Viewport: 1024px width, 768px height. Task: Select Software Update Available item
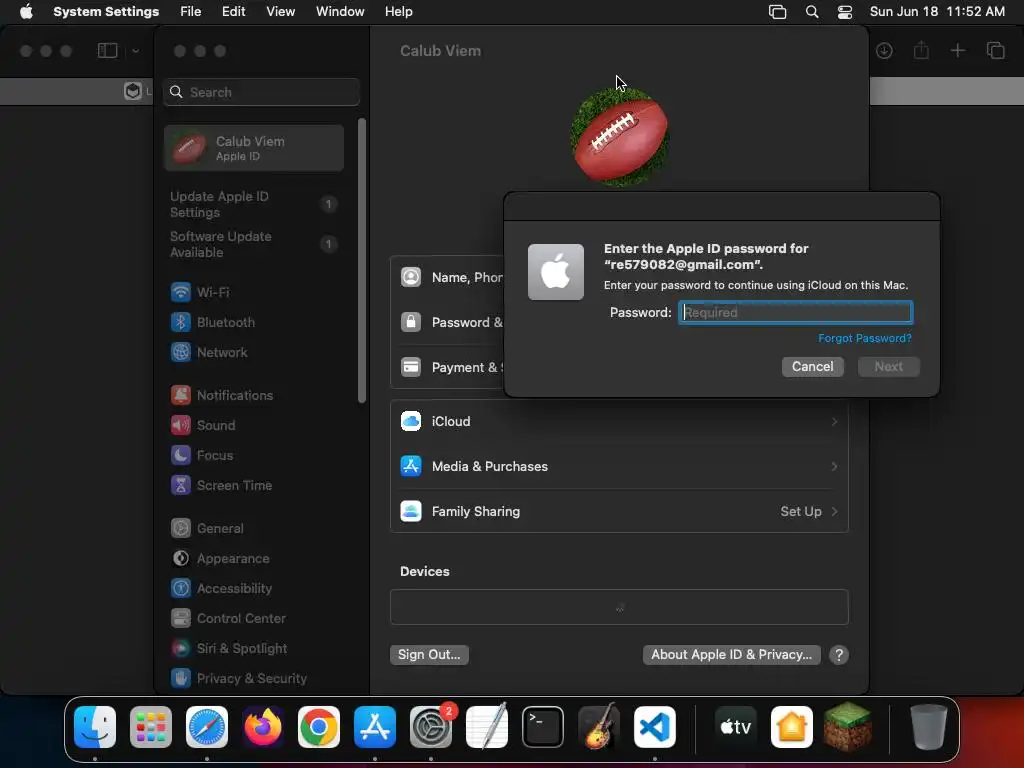point(253,244)
